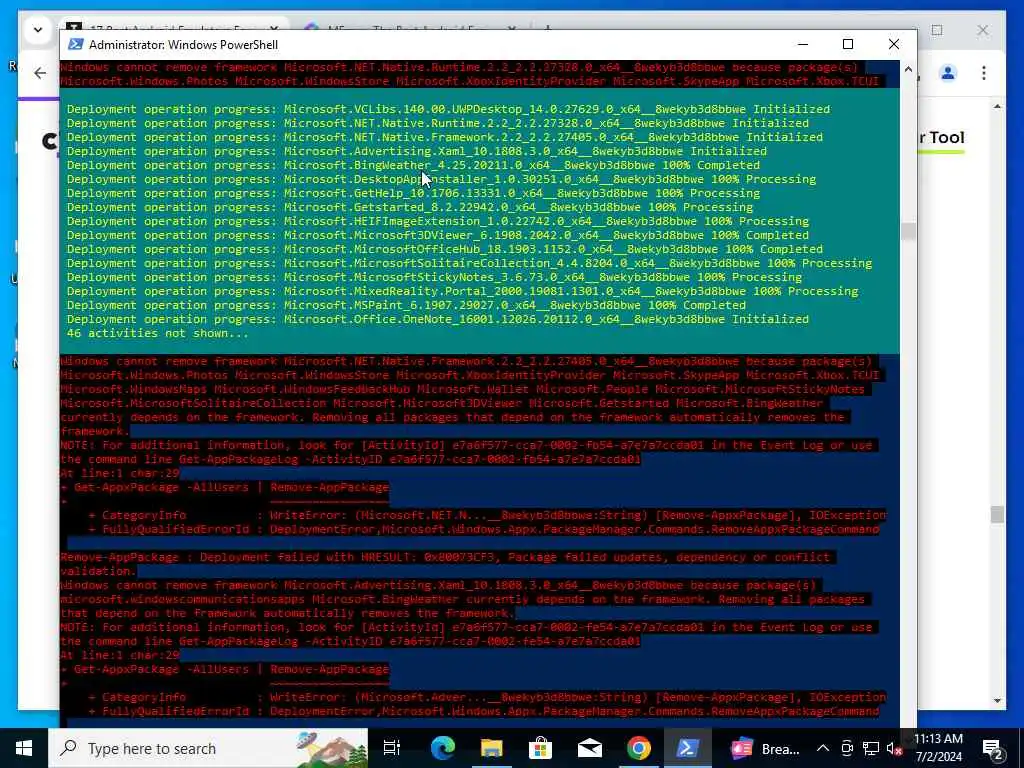Open File Explorer from the taskbar
Screen dimensions: 1024x768
[x=492, y=748]
